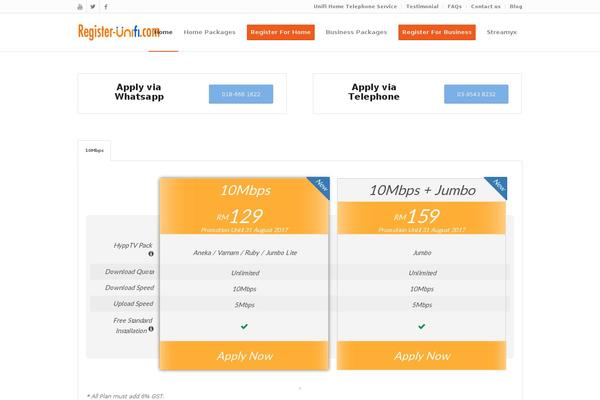This screenshot has height=400, width=600.
Task: Click the New ribbon on 10Mbps + Jumbo plan
Action: [498, 186]
